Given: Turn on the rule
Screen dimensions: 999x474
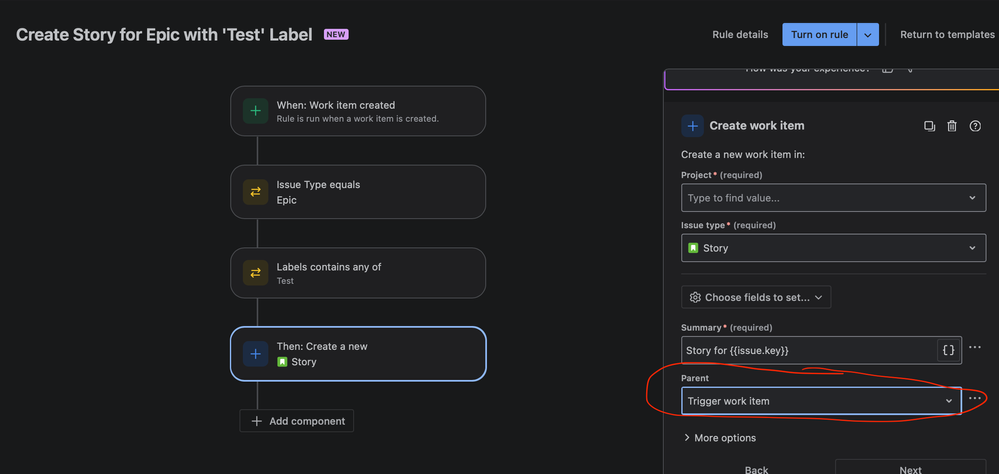Looking at the screenshot, I should (x=819, y=35).
